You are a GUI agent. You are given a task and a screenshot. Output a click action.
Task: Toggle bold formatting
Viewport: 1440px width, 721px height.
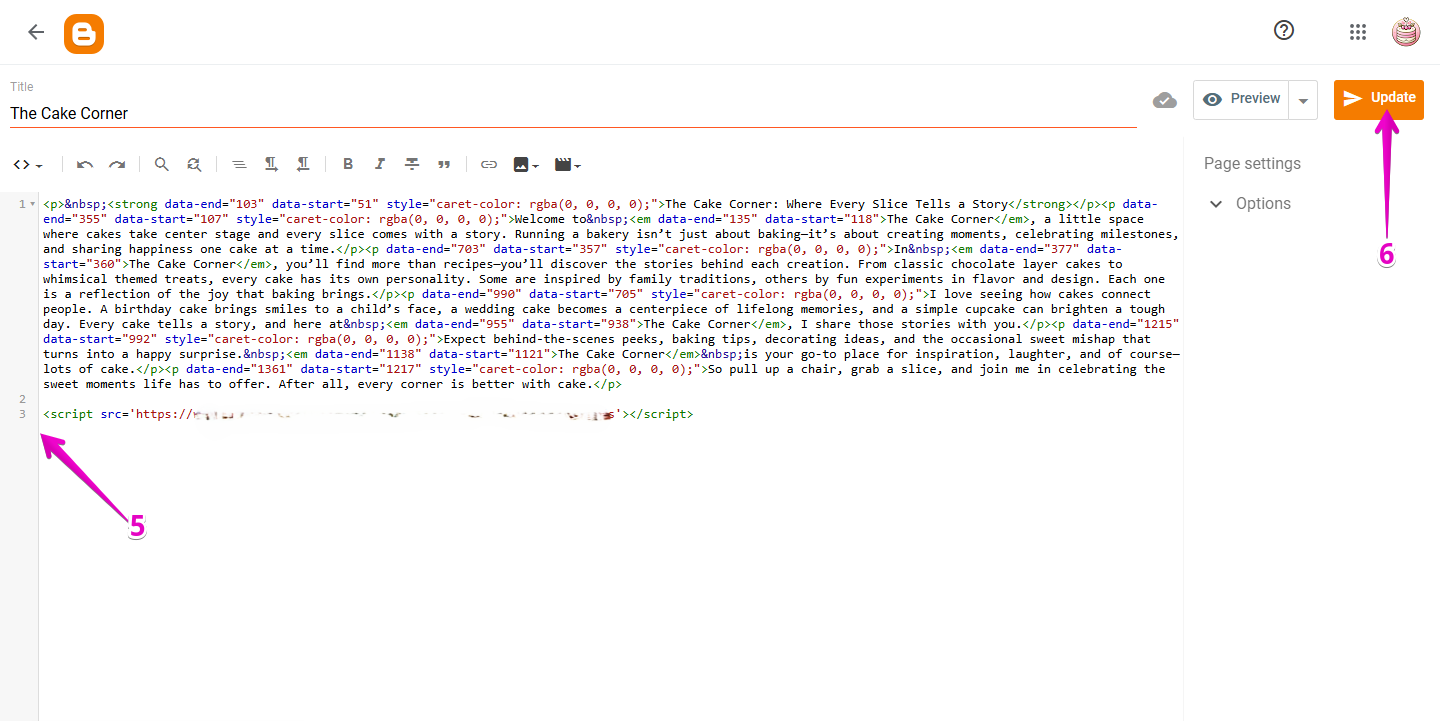point(348,164)
